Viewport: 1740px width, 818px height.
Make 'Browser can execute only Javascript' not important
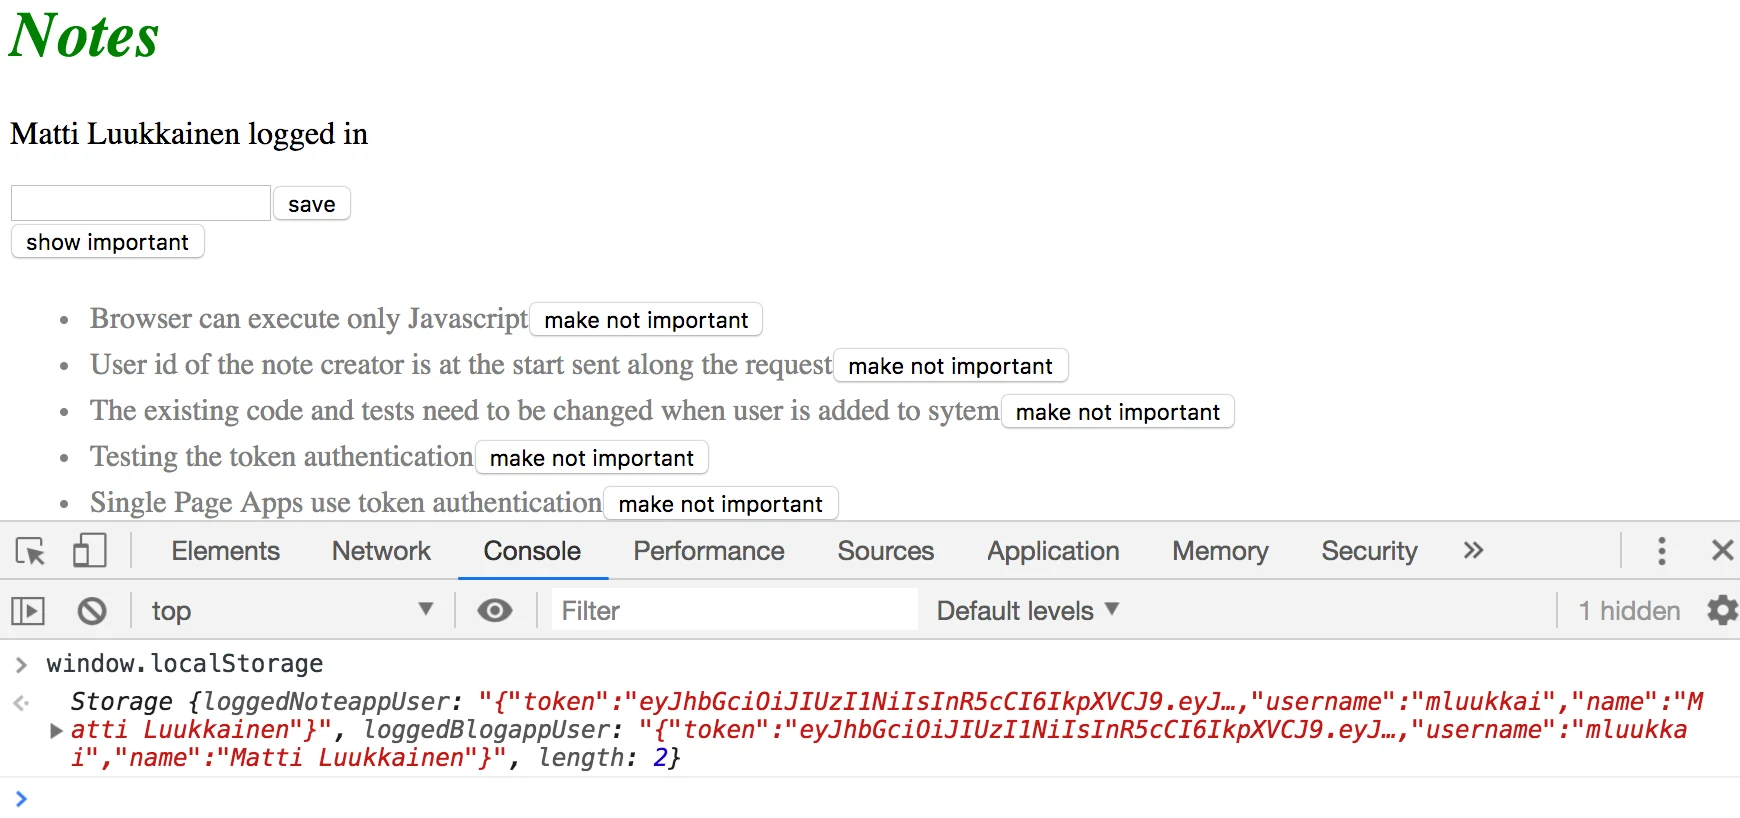646,320
